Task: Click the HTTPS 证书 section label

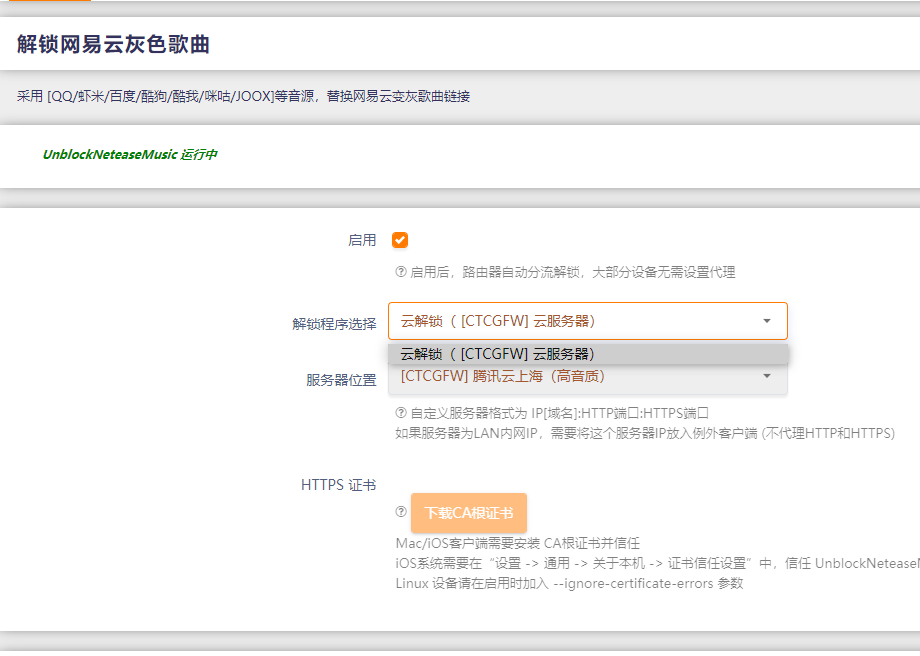Action: [340, 484]
